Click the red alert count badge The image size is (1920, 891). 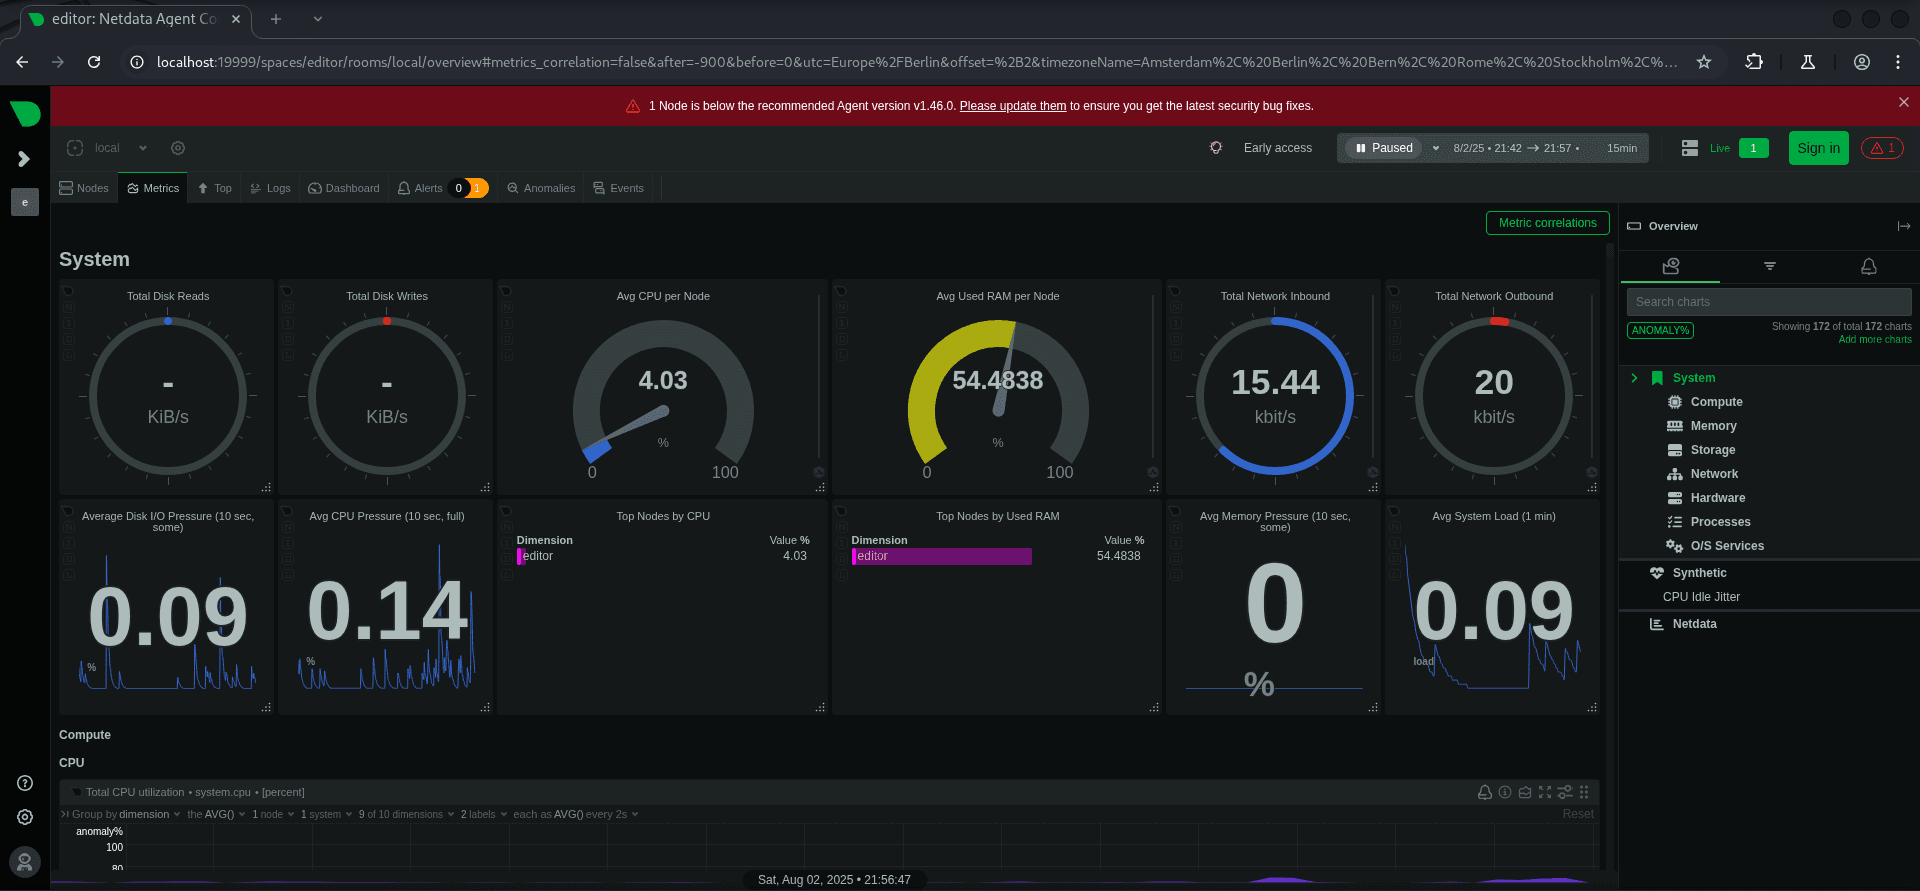coord(1882,148)
